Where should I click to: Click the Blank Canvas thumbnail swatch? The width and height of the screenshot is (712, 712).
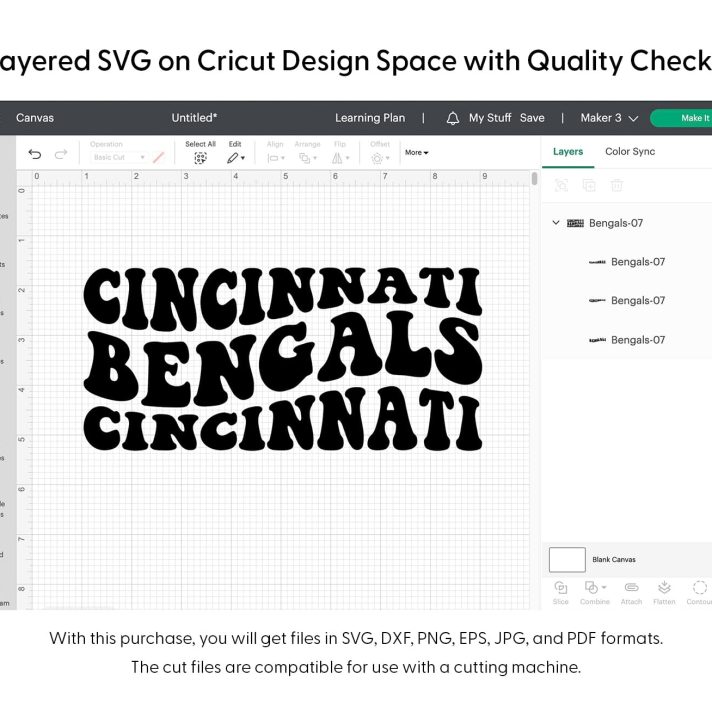click(x=567, y=559)
